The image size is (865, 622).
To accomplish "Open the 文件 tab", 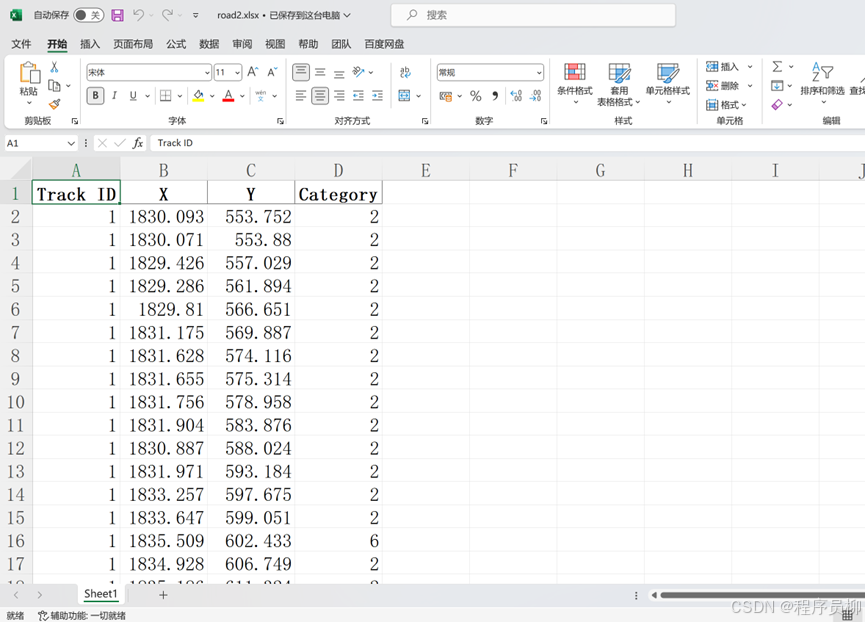I will 21,44.
